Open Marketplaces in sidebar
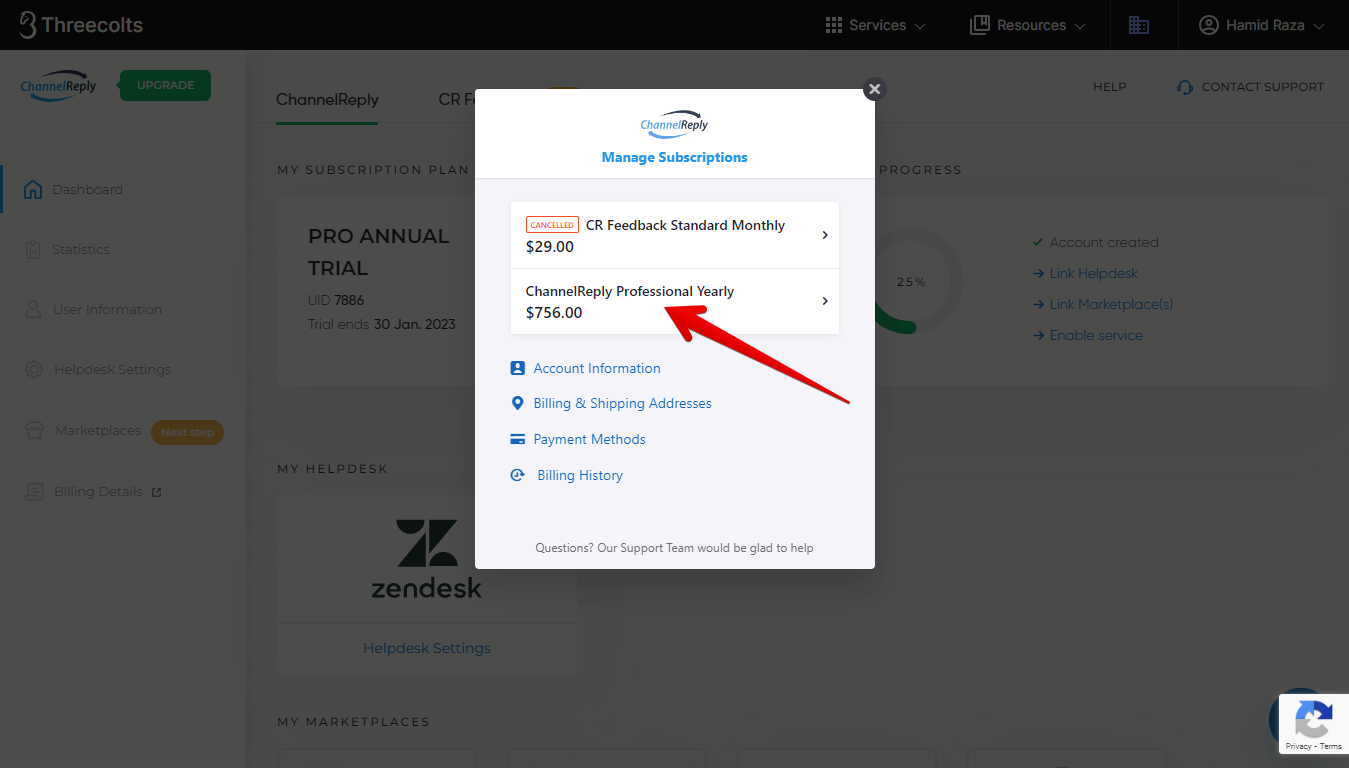1349x768 pixels. pyautogui.click(x=98, y=430)
